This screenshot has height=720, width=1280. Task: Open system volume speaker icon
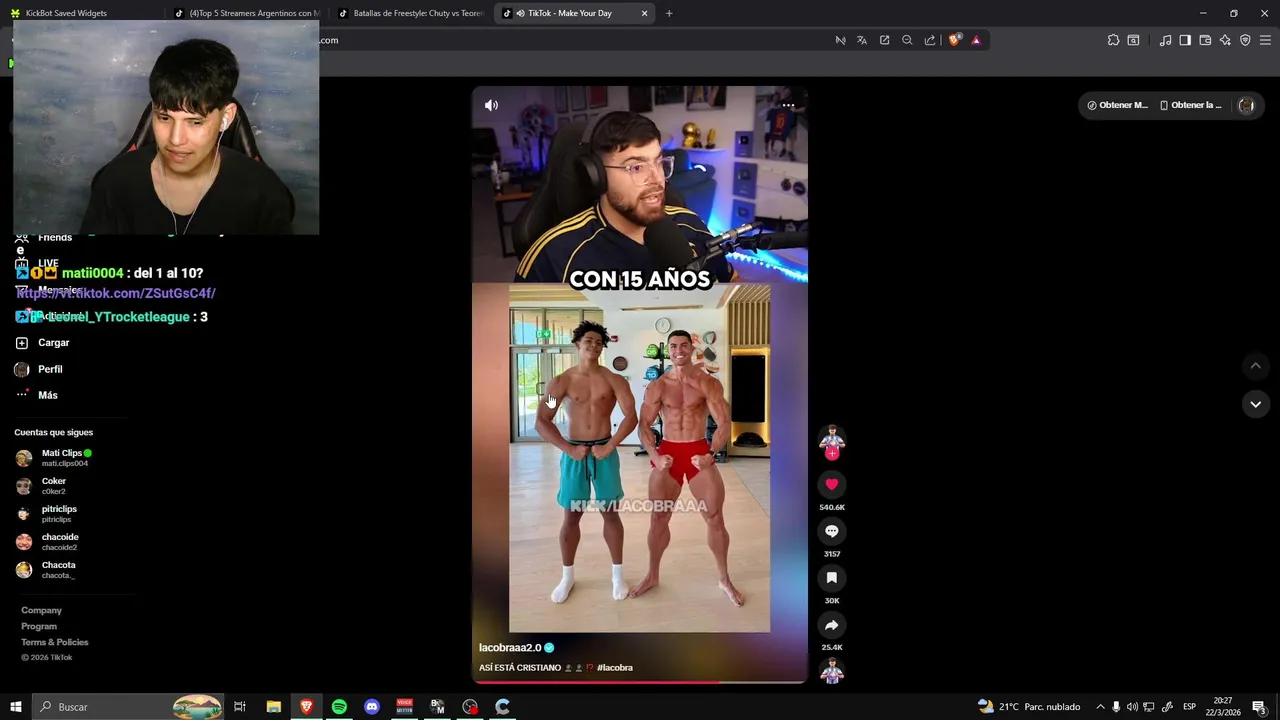1133,707
